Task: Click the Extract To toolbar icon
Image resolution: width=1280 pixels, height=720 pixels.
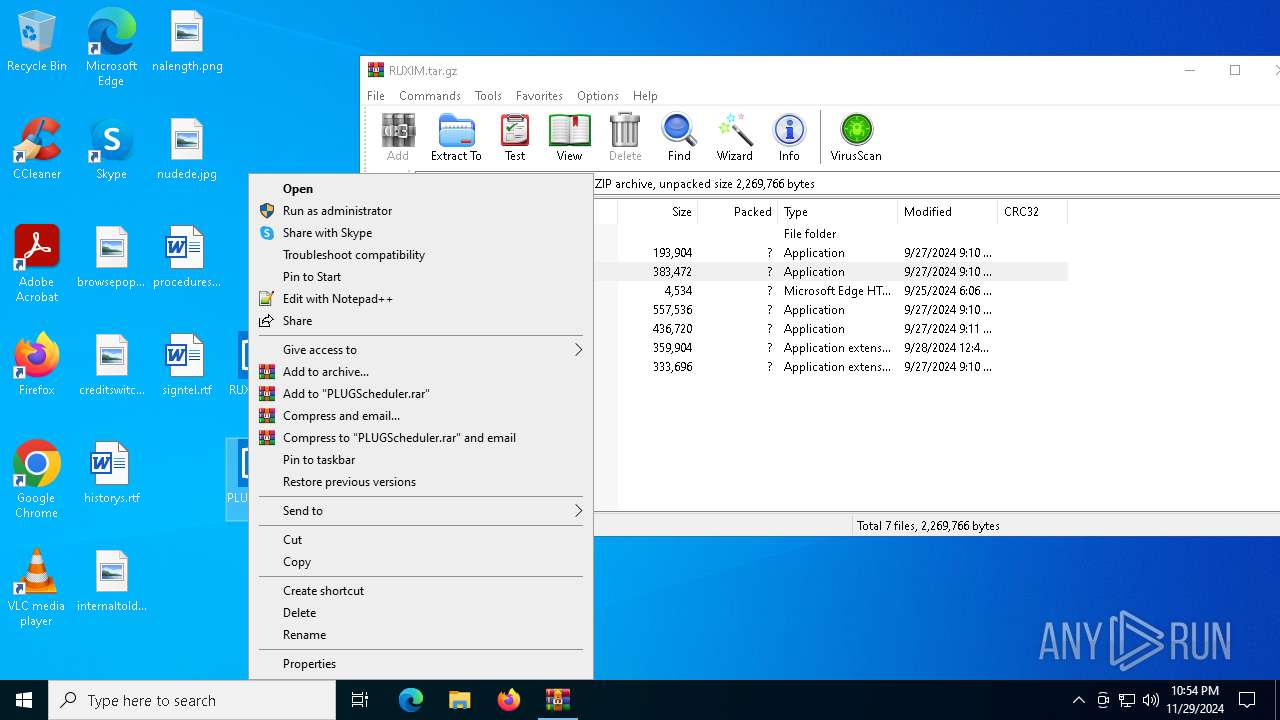Action: pos(456,138)
